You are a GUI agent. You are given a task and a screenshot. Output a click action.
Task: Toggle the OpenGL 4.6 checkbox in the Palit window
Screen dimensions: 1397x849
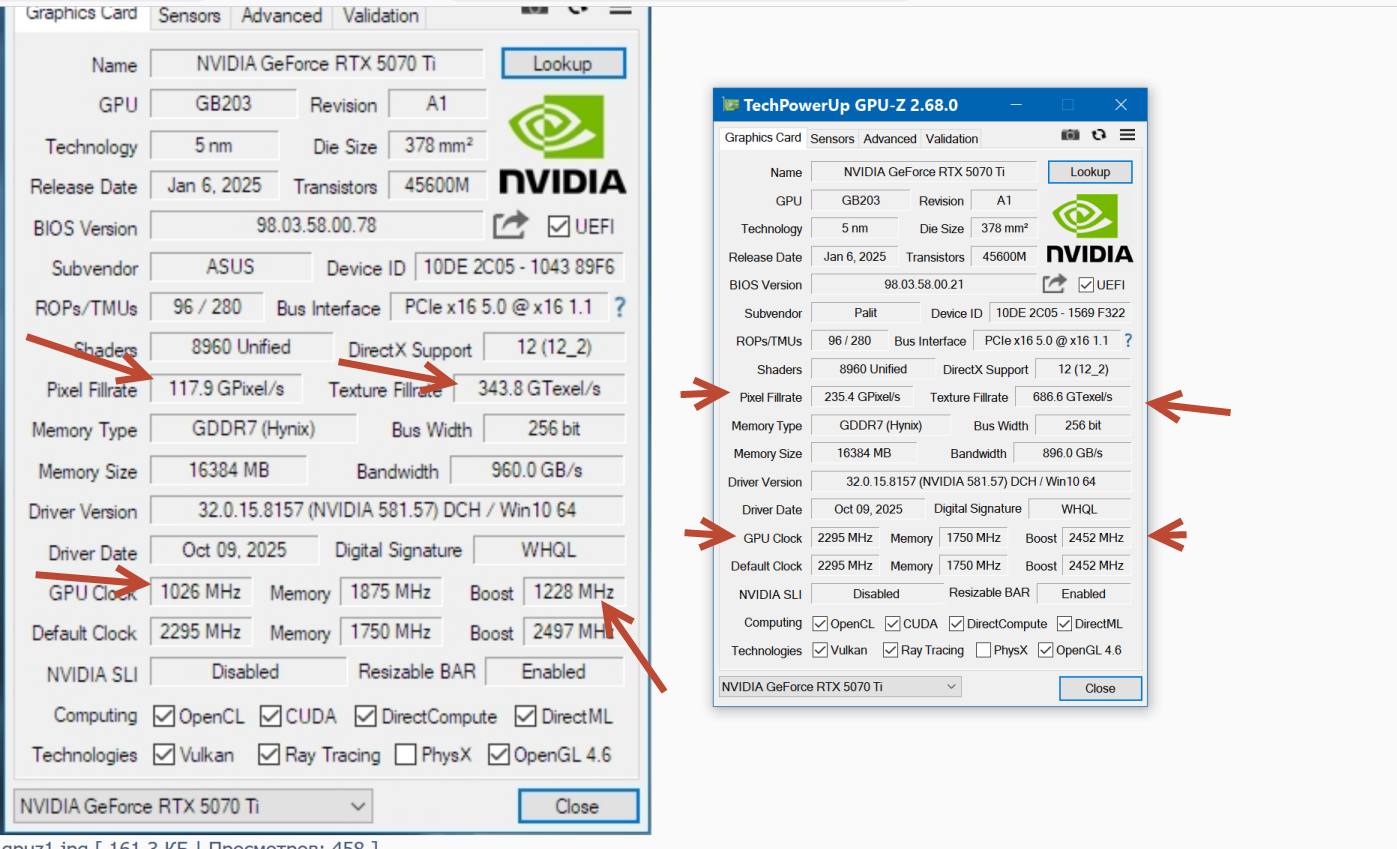click(1046, 650)
